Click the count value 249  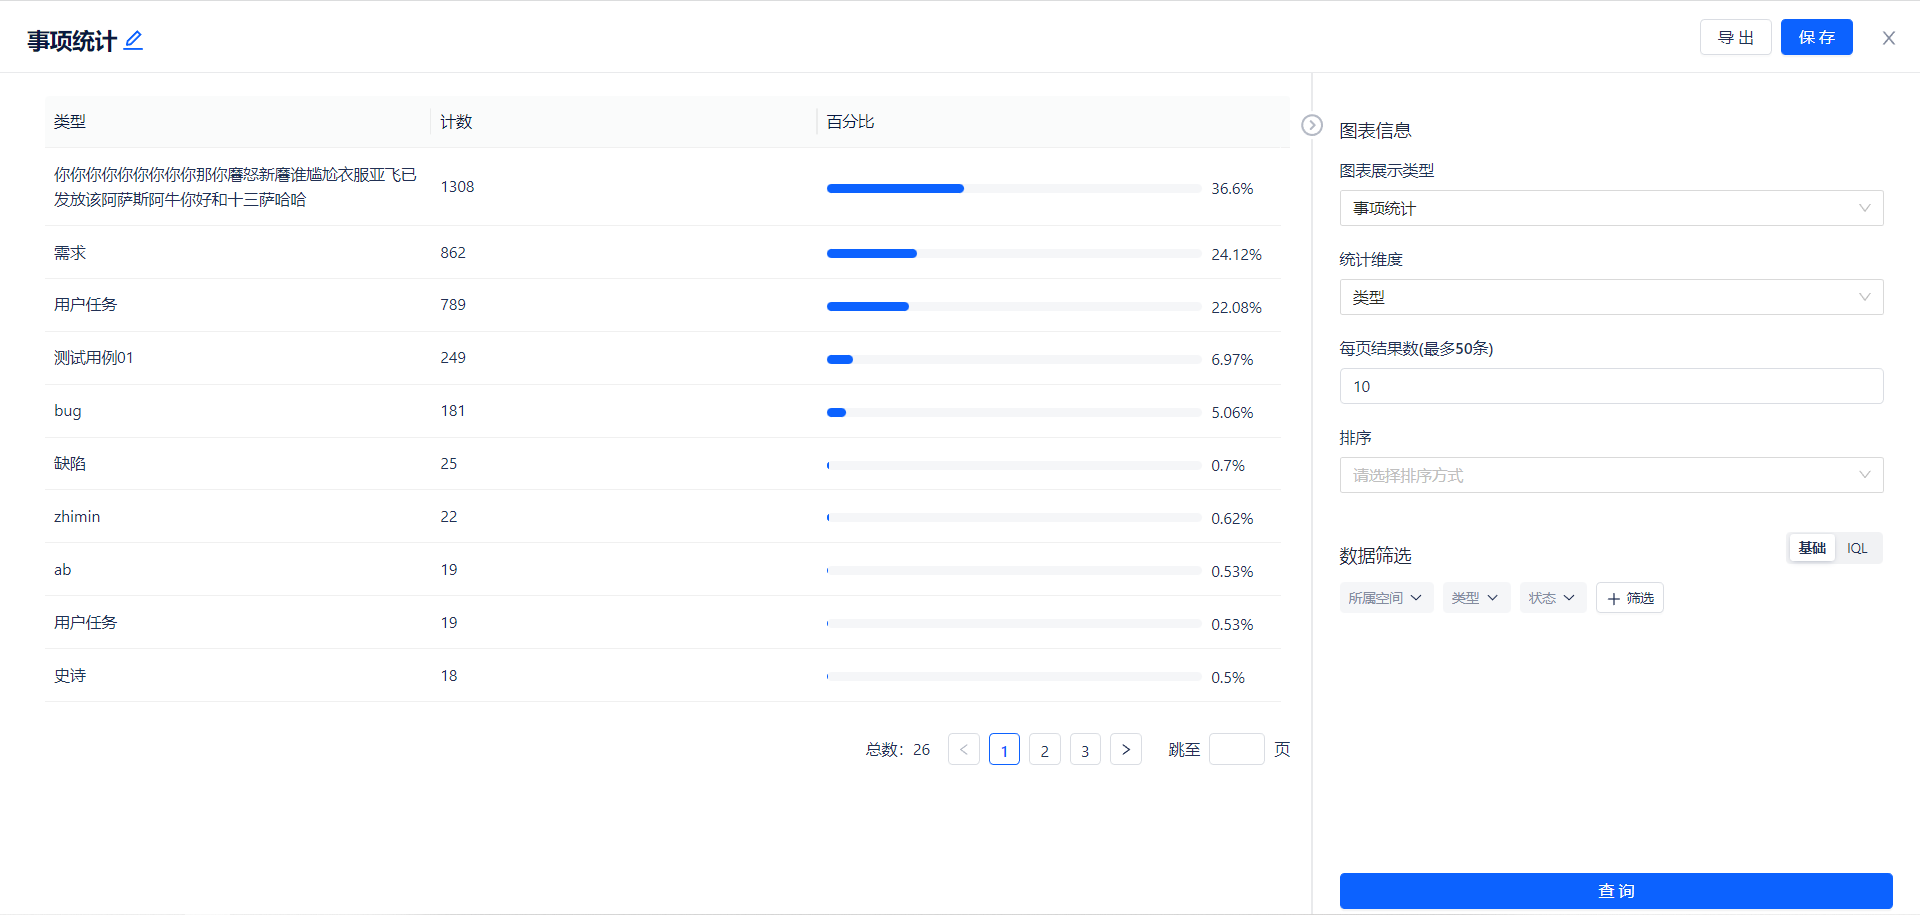(453, 358)
